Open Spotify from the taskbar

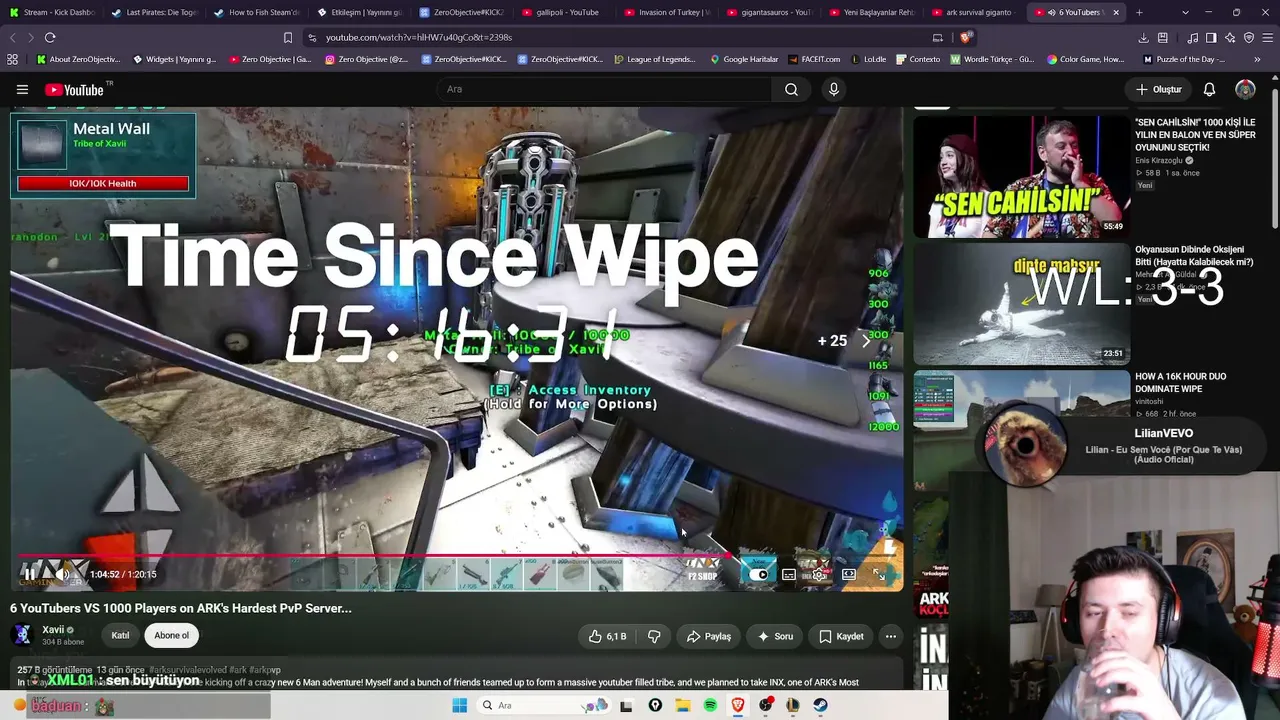(x=710, y=705)
